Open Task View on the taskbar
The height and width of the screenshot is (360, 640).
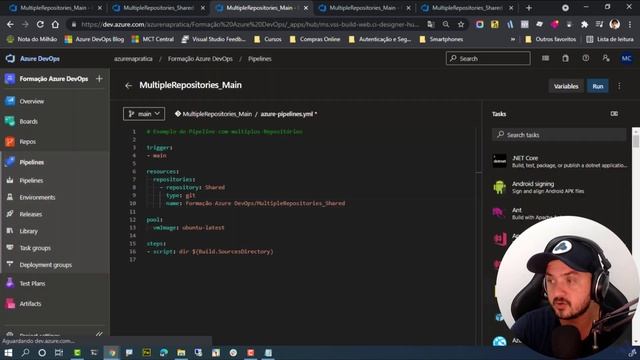click(59, 353)
